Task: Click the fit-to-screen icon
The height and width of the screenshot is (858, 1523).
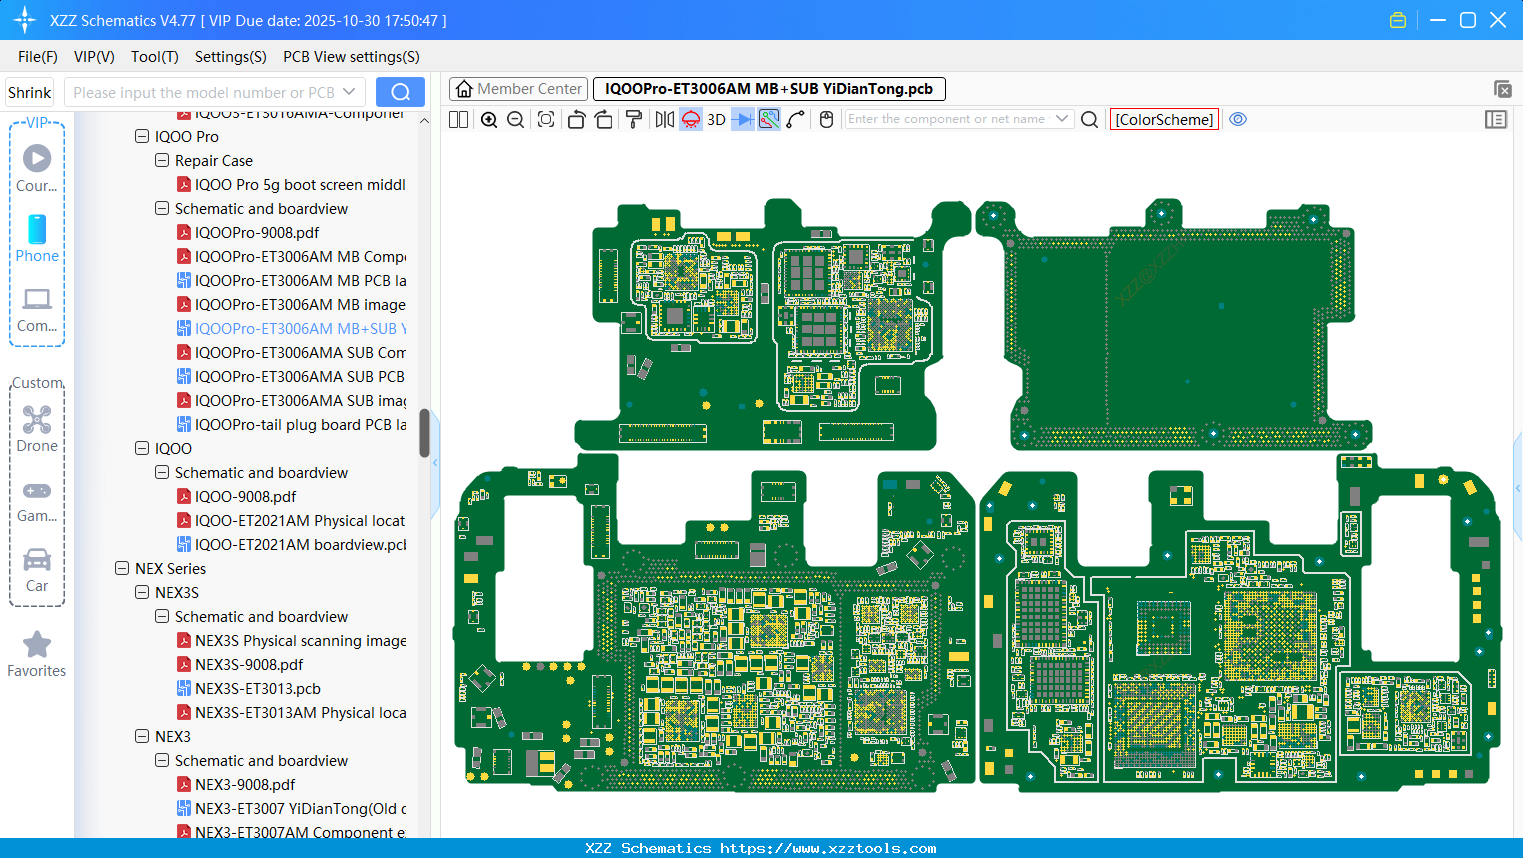Action: [x=546, y=120]
